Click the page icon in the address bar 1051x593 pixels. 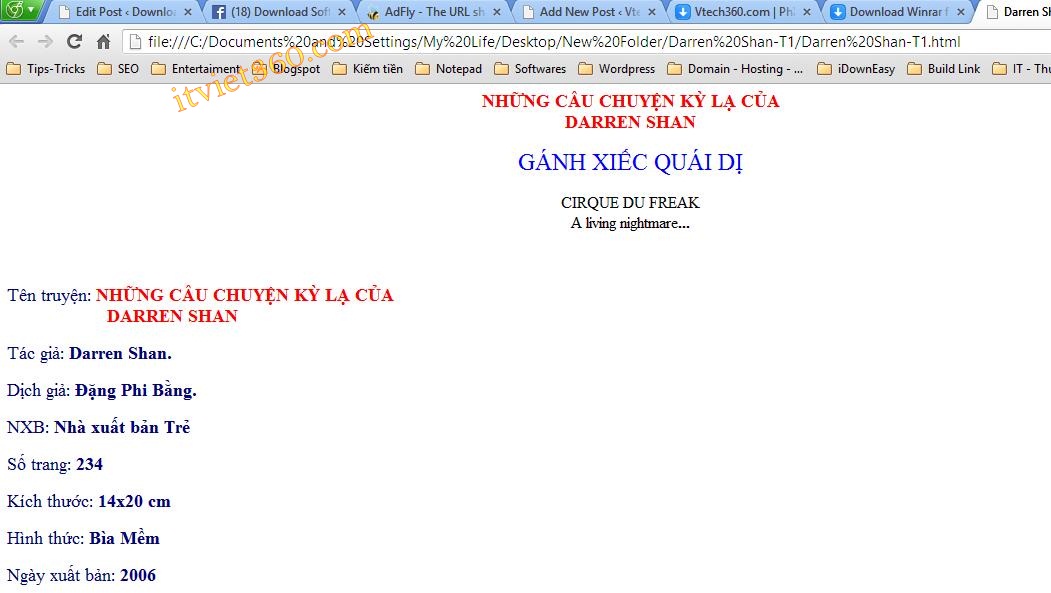pyautogui.click(x=133, y=43)
